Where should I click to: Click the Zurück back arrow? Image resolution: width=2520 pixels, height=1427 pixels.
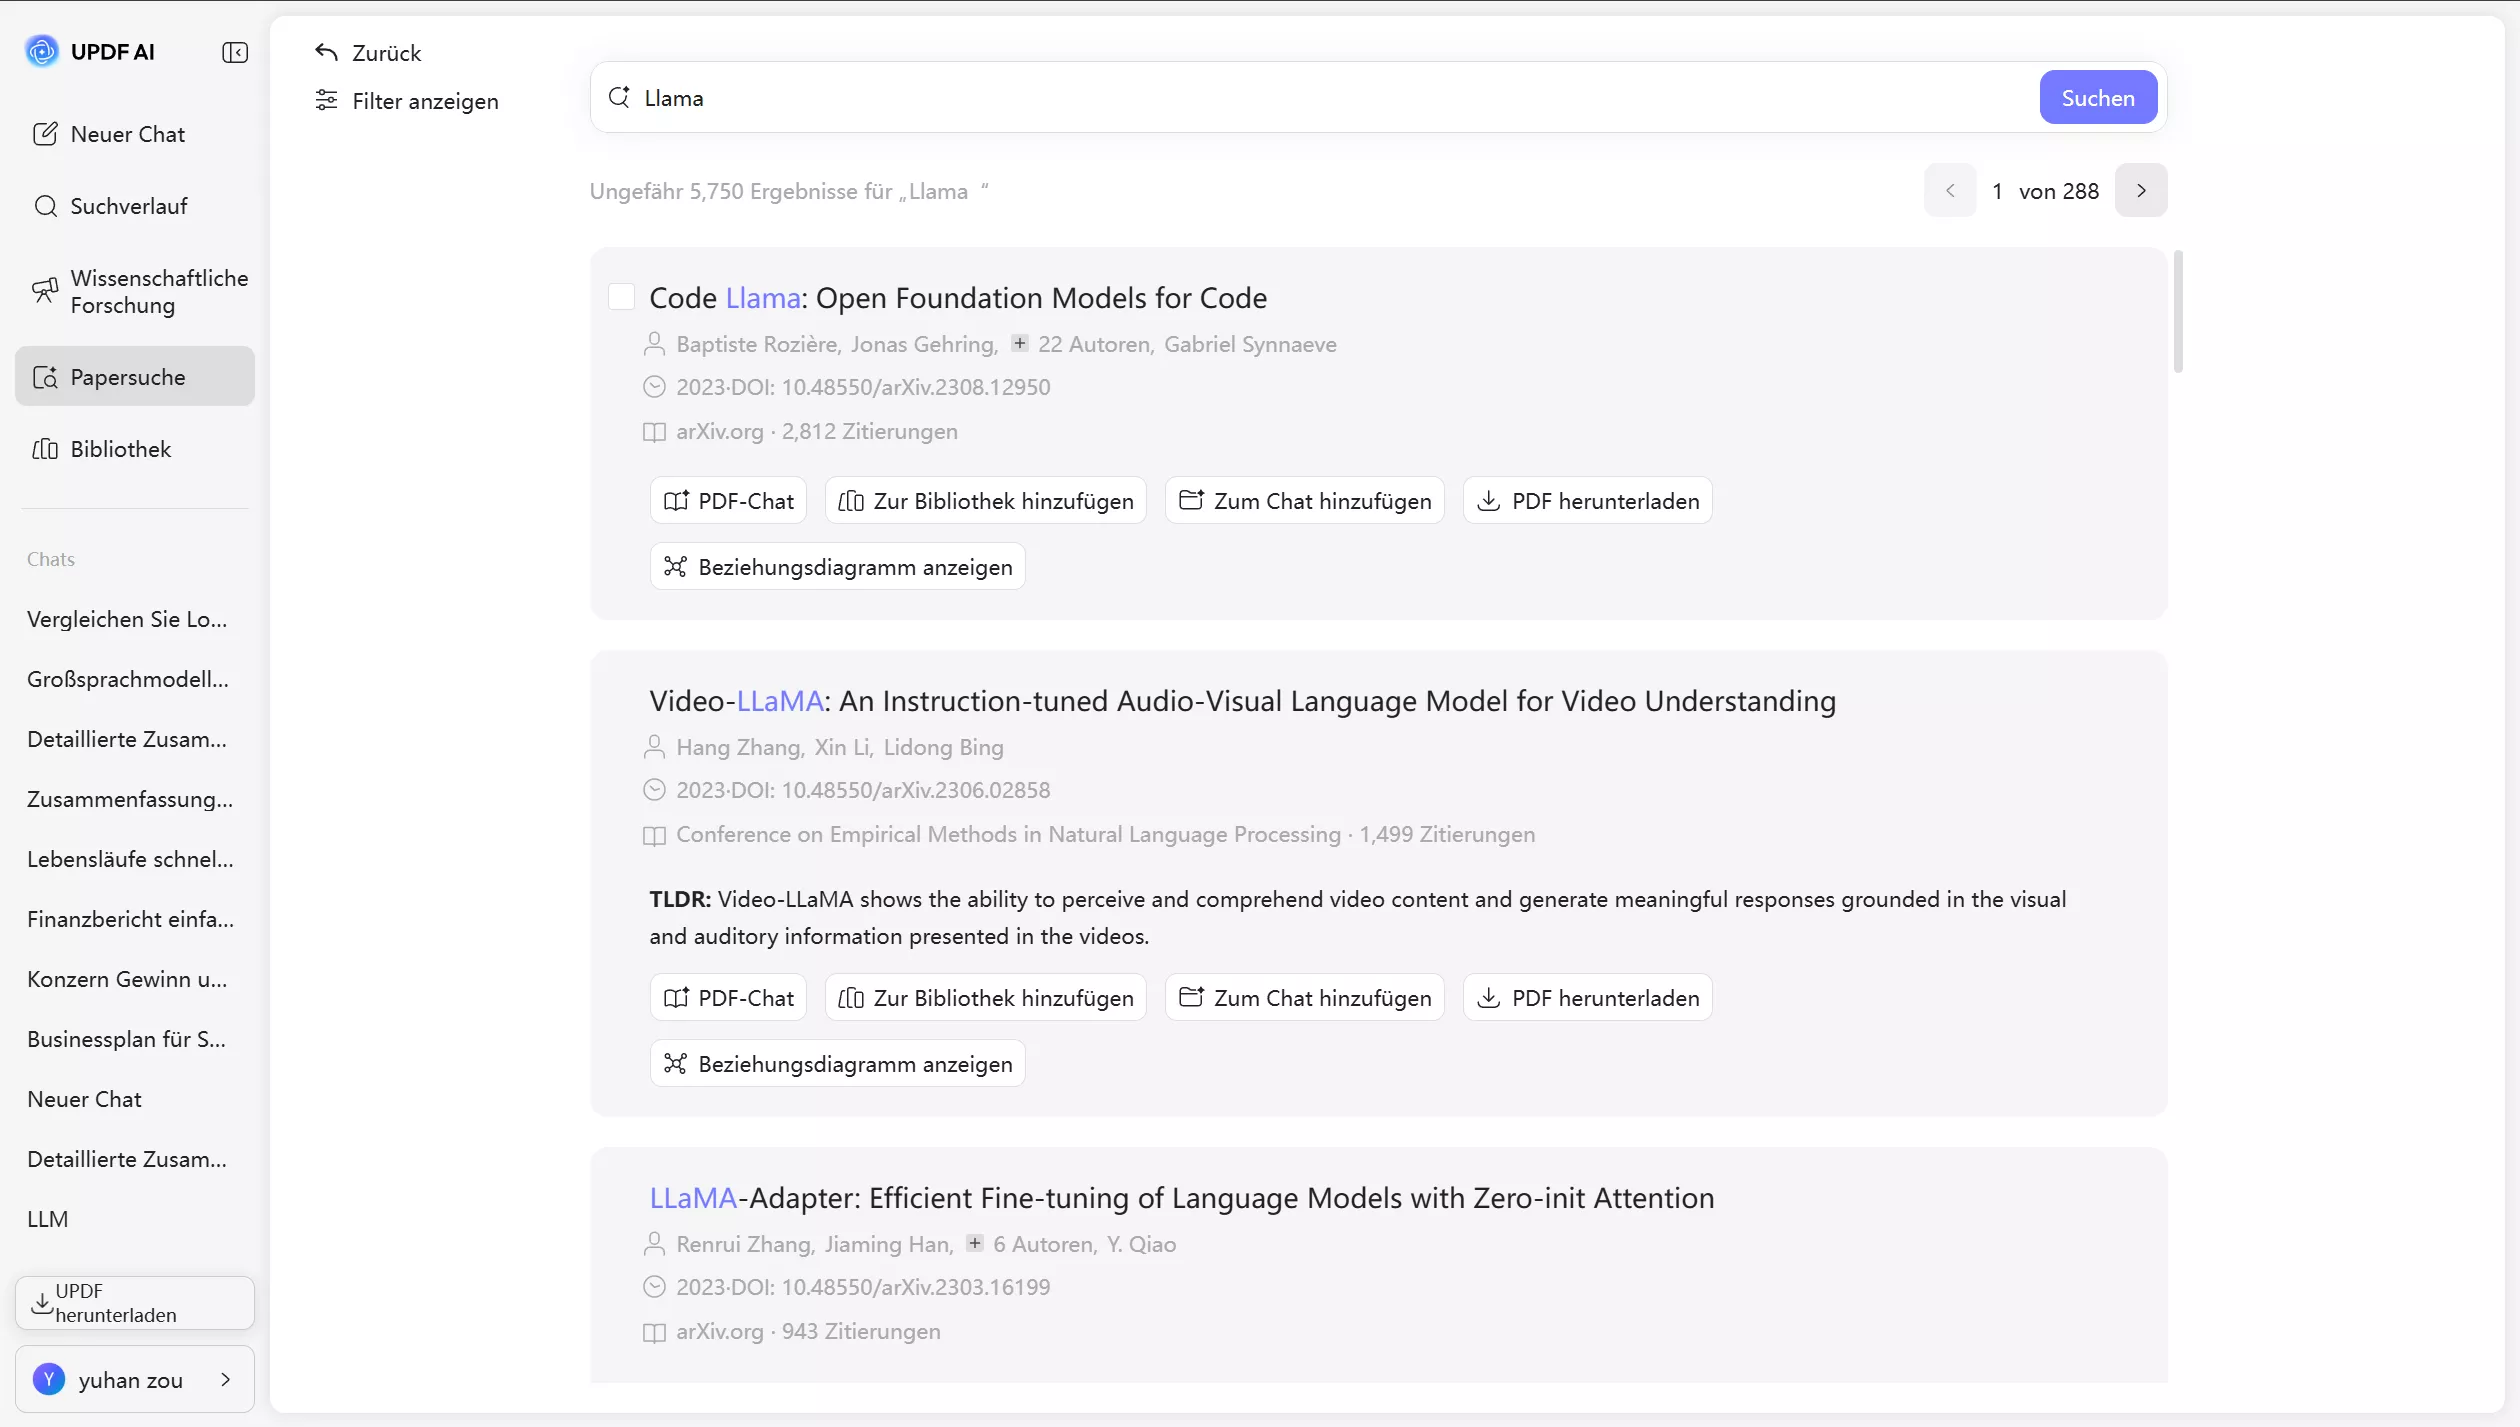pyautogui.click(x=326, y=52)
